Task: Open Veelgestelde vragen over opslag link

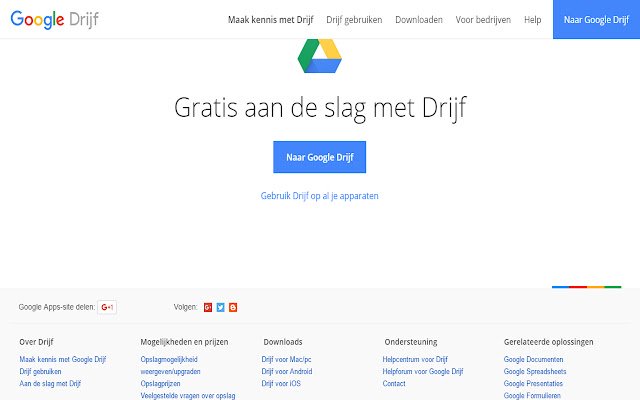Action: tap(188, 396)
